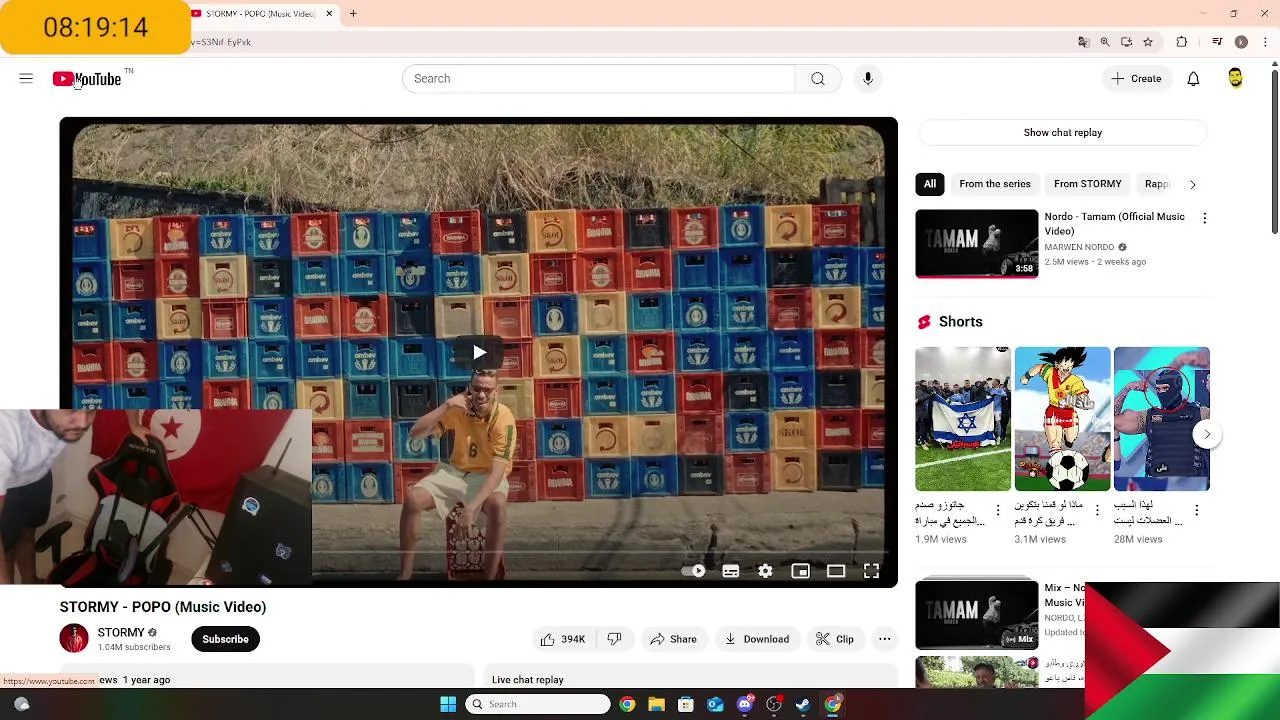
Task: Select the From the series chip
Action: pyautogui.click(x=995, y=184)
